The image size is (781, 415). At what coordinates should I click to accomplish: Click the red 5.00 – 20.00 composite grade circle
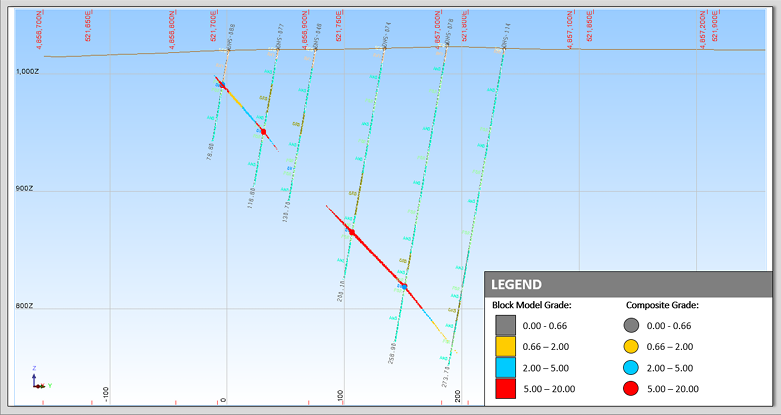pyautogui.click(x=632, y=389)
